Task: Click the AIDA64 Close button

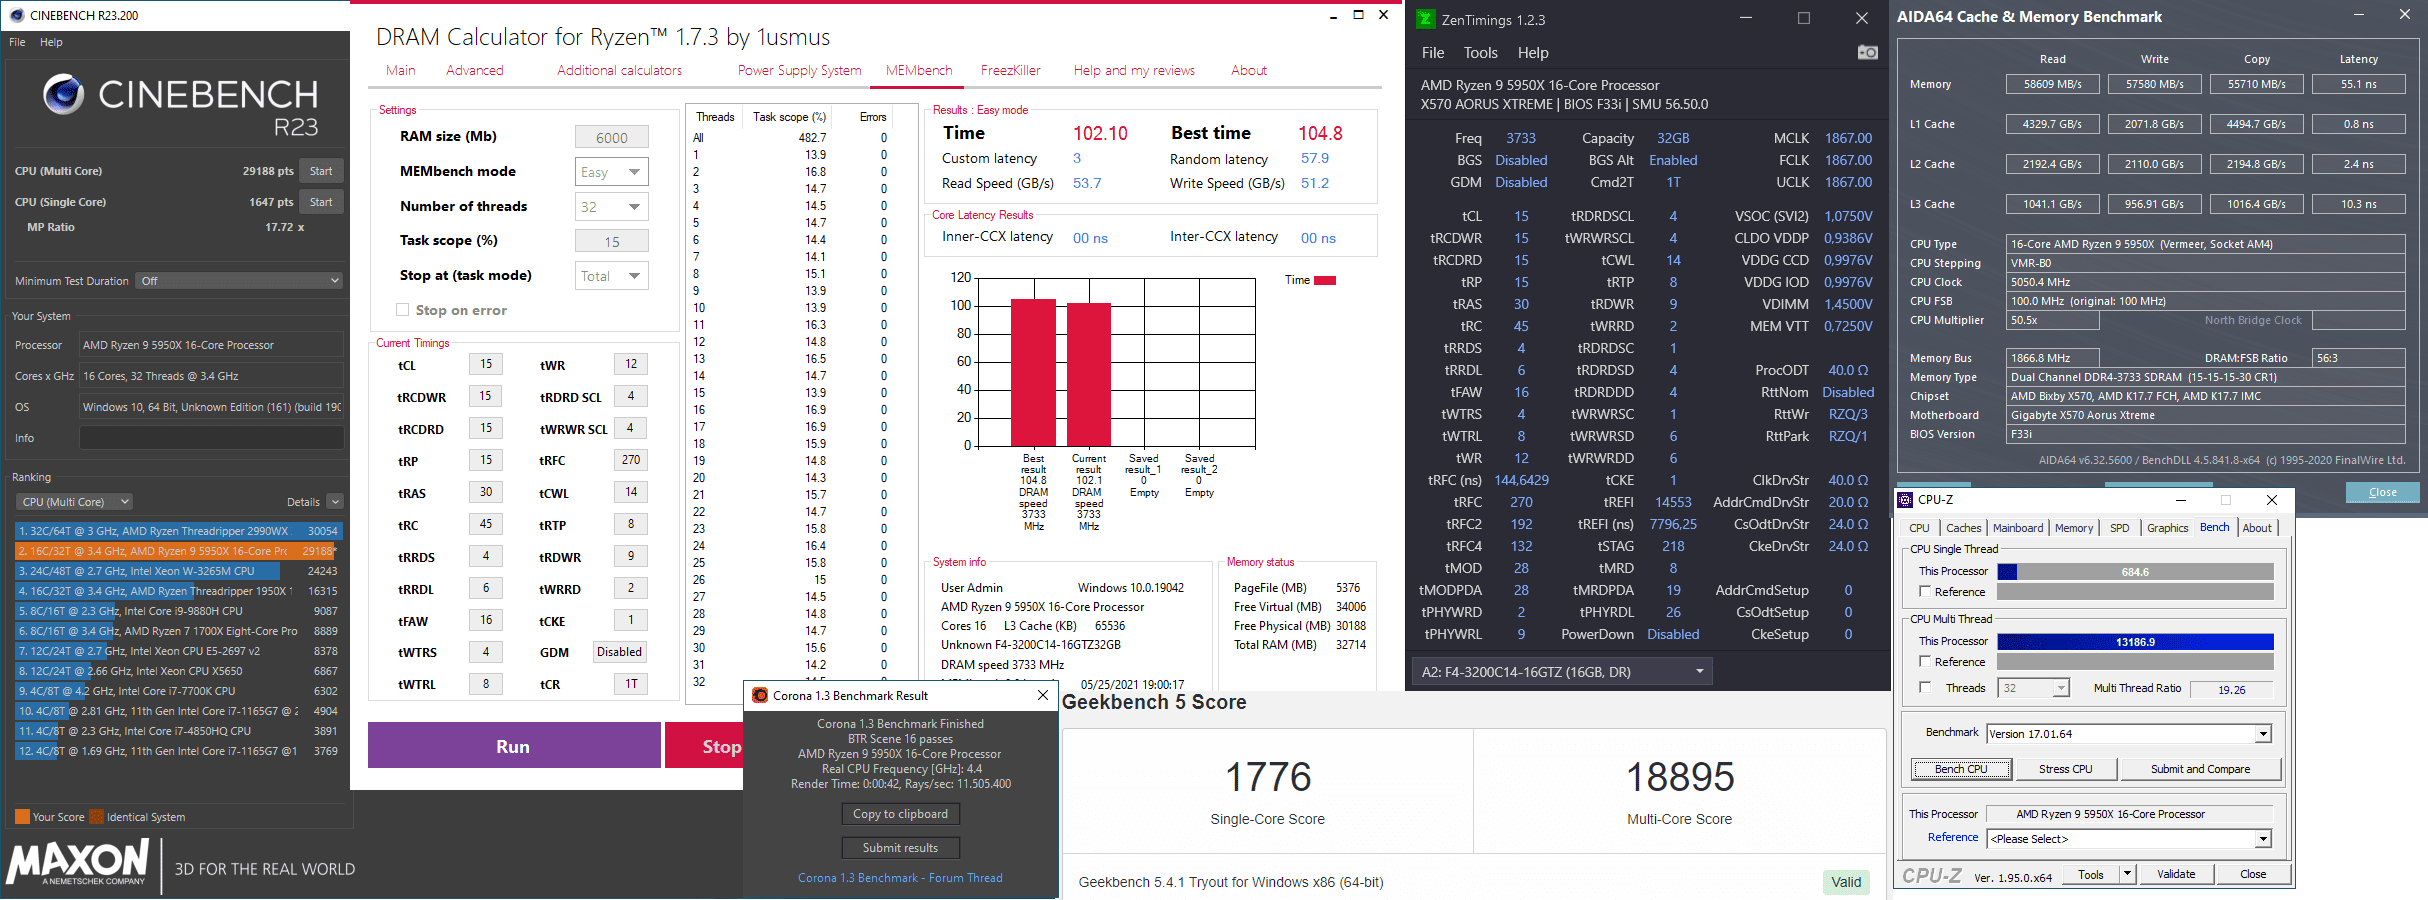Action: pyautogui.click(x=2382, y=492)
